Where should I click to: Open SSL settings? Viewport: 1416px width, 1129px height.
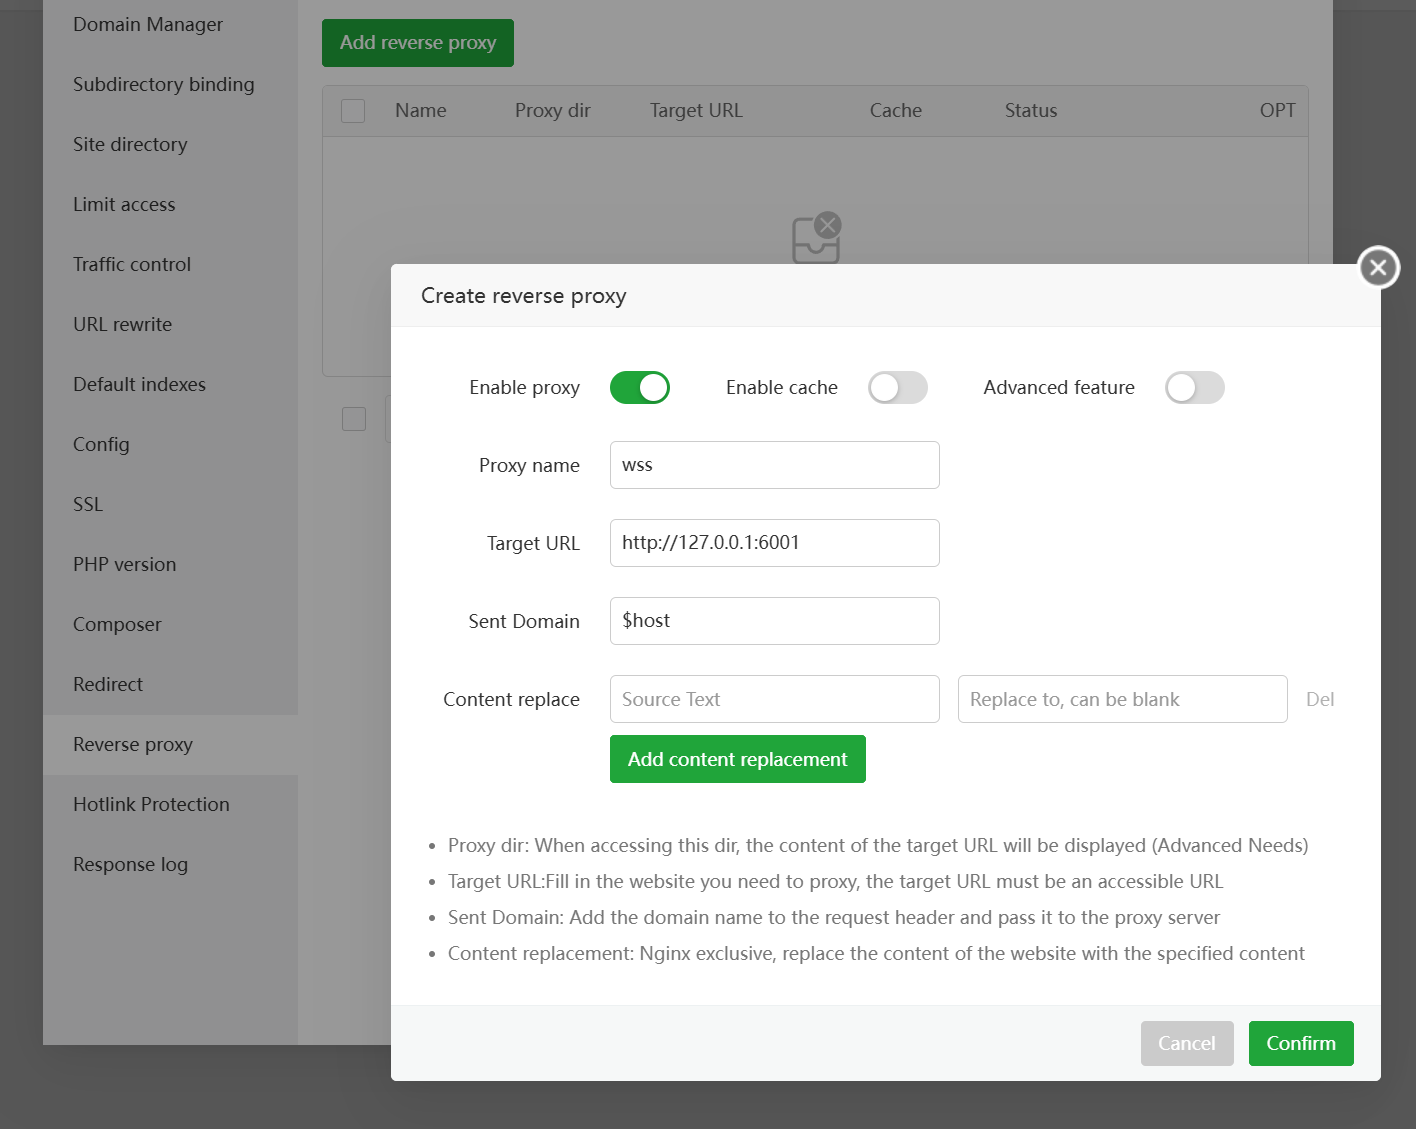(x=170, y=504)
